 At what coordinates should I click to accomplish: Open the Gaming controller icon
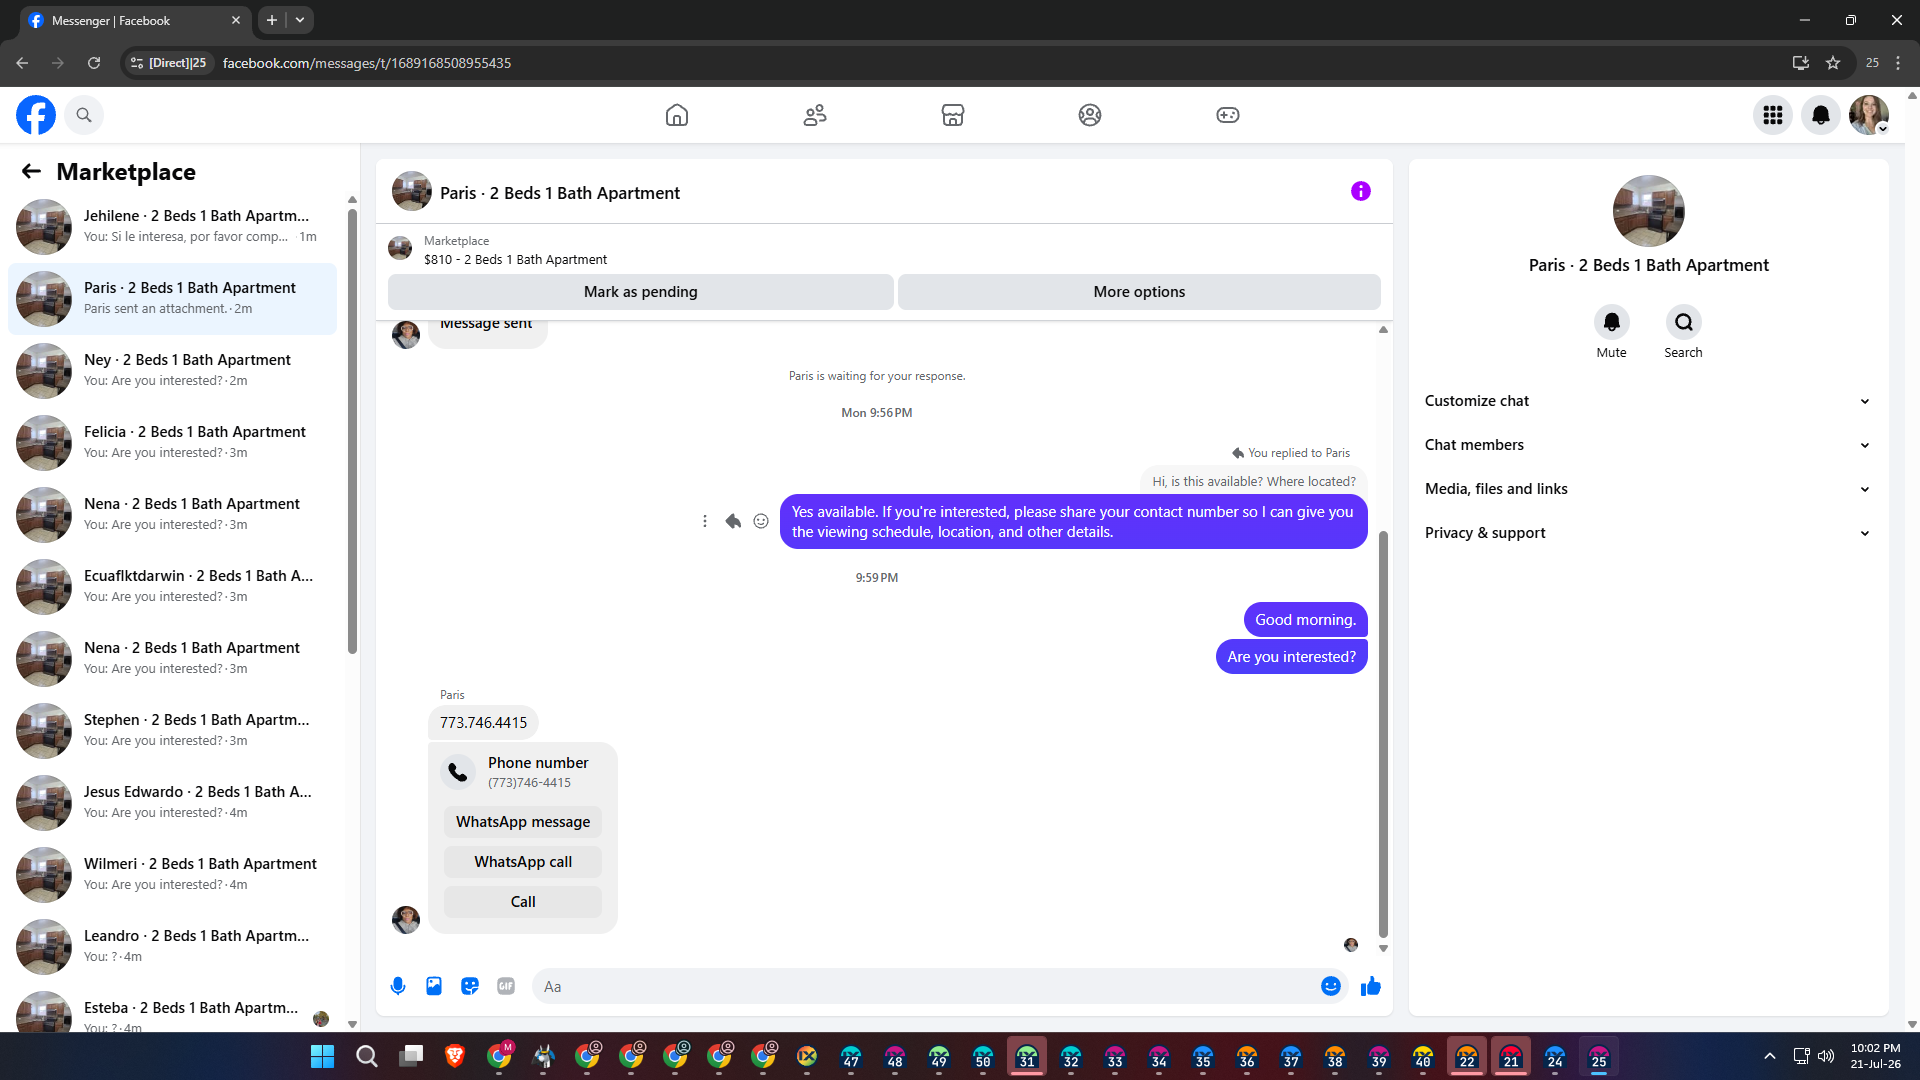pyautogui.click(x=1228, y=115)
